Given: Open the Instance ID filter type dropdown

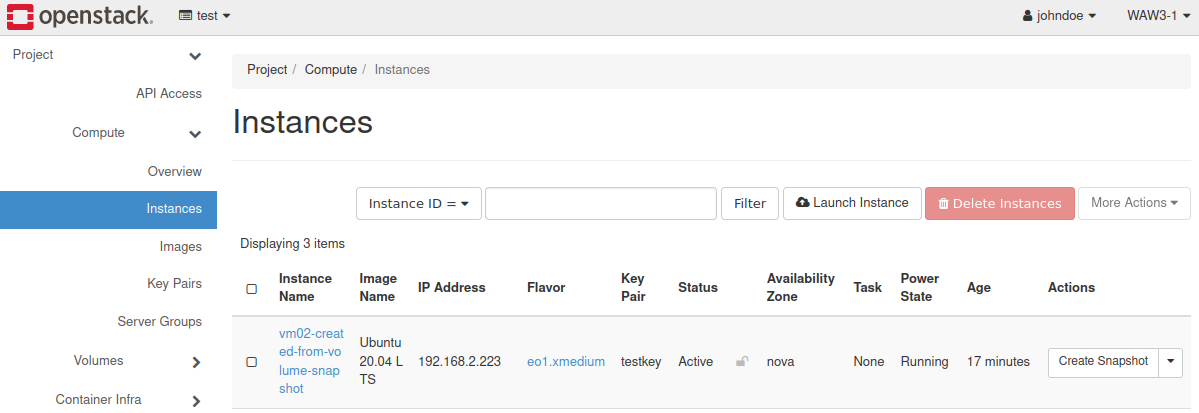Looking at the screenshot, I should [419, 203].
